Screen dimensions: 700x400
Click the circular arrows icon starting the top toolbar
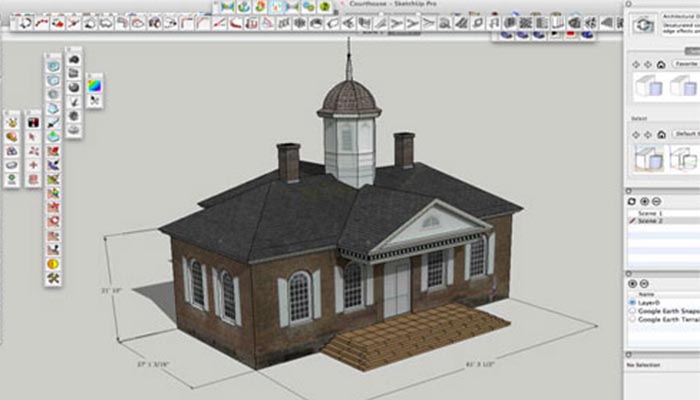tap(25, 23)
